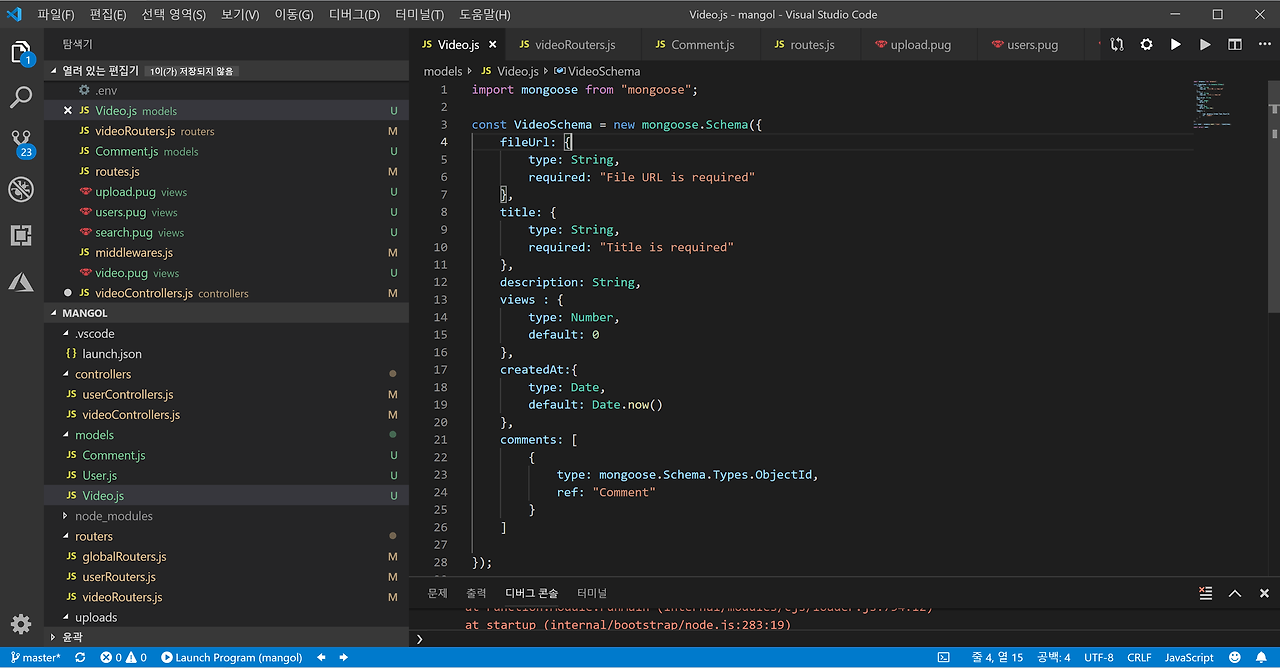Switch to the videoRouters.js editor tab
This screenshot has width=1280, height=668.
pos(574,45)
